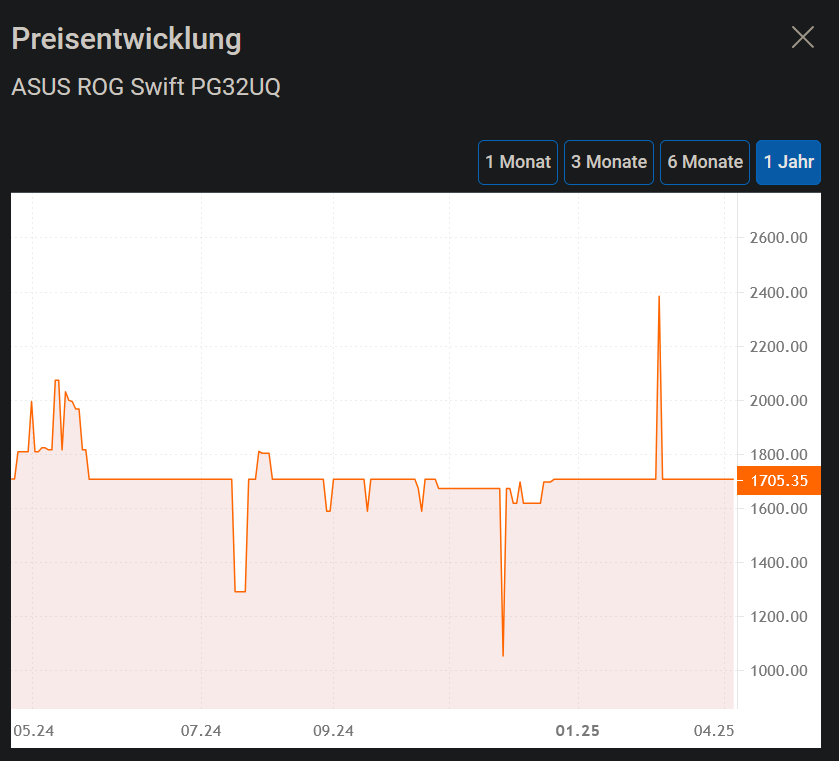Switch to the 6 Monate view
Viewport: 839px width, 761px height.
point(704,162)
